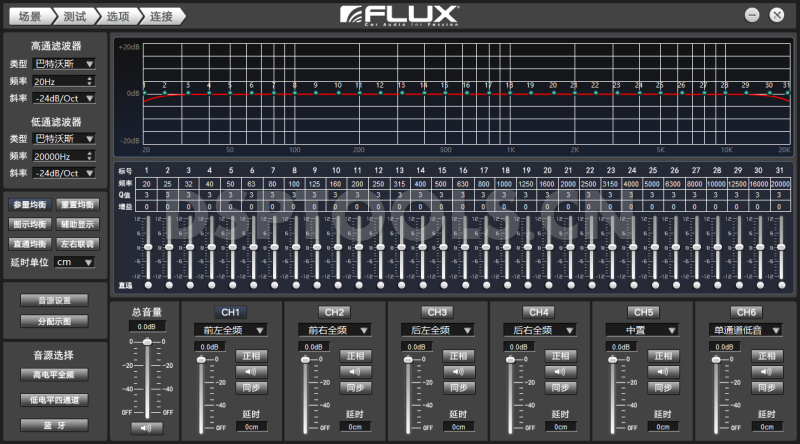The width and height of the screenshot is (800, 444).
Task: Toggle the 左右联调 left-right link button
Action: click(x=77, y=244)
